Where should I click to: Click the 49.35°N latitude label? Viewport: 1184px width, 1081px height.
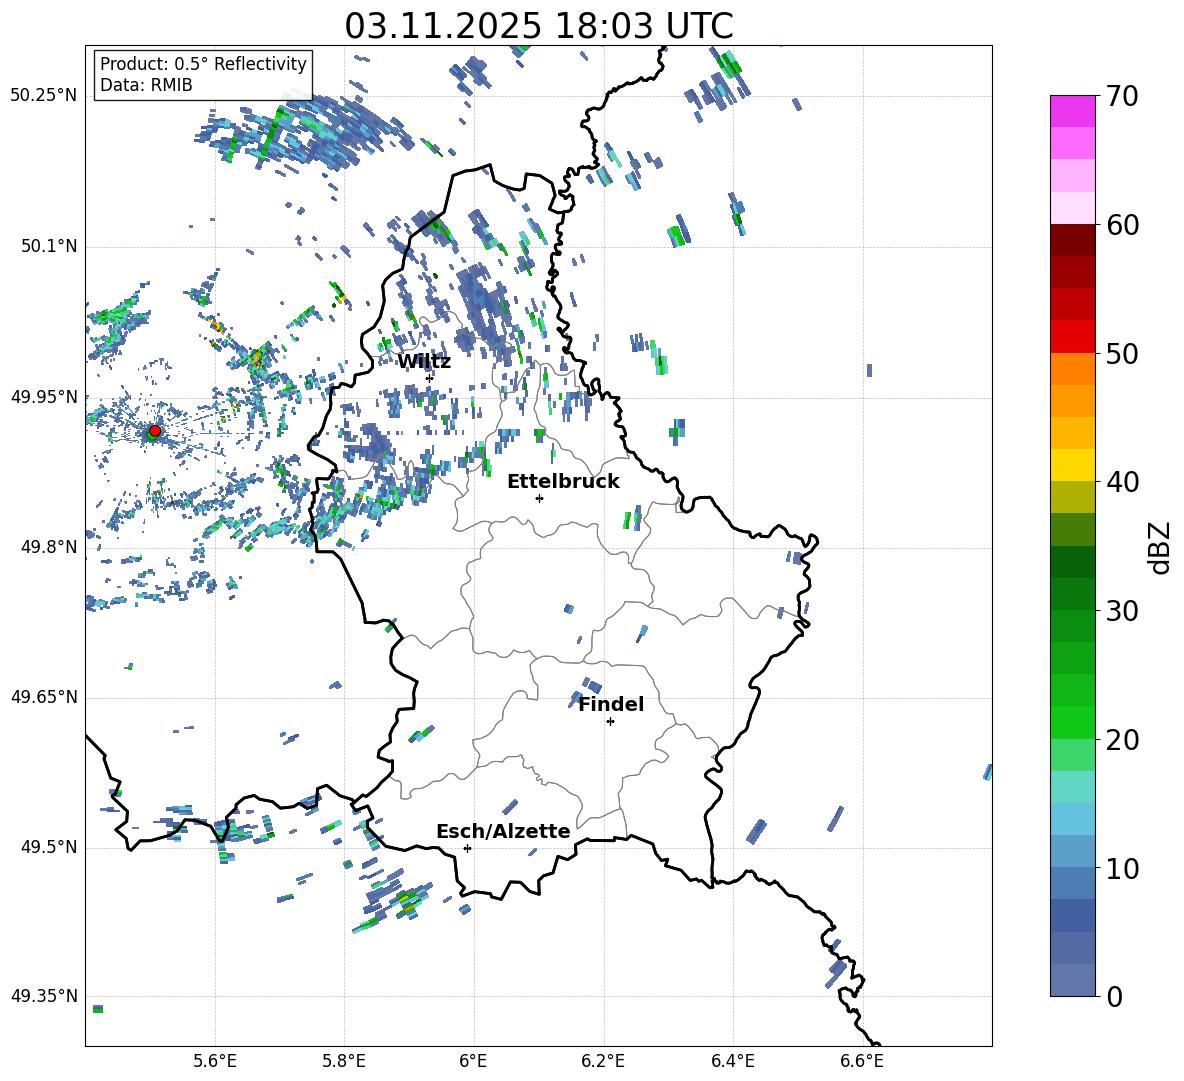44,996
